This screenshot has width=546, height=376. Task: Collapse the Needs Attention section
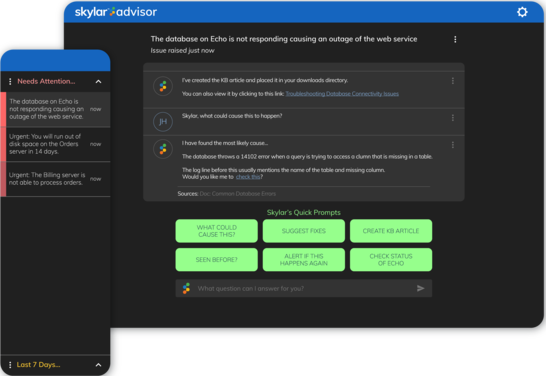point(99,81)
